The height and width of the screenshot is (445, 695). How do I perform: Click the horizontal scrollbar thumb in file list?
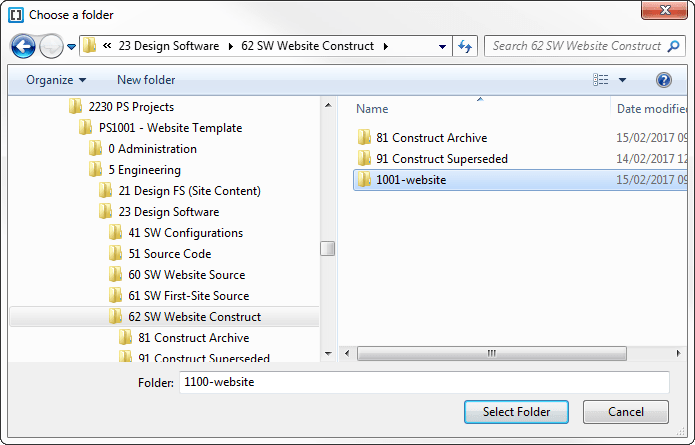492,353
